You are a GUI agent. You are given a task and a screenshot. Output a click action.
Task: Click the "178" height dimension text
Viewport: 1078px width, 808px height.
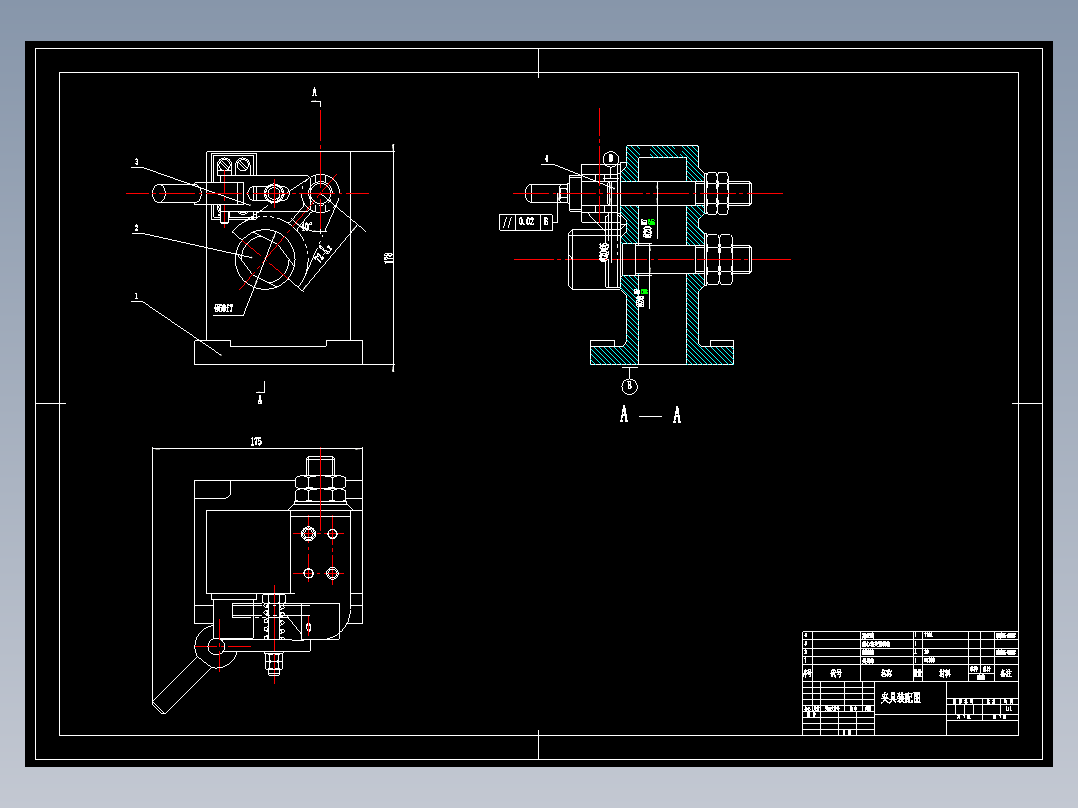click(x=388, y=259)
